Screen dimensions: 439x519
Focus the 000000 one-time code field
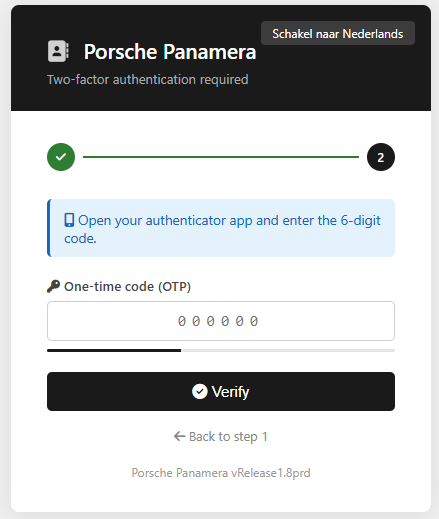point(221,321)
